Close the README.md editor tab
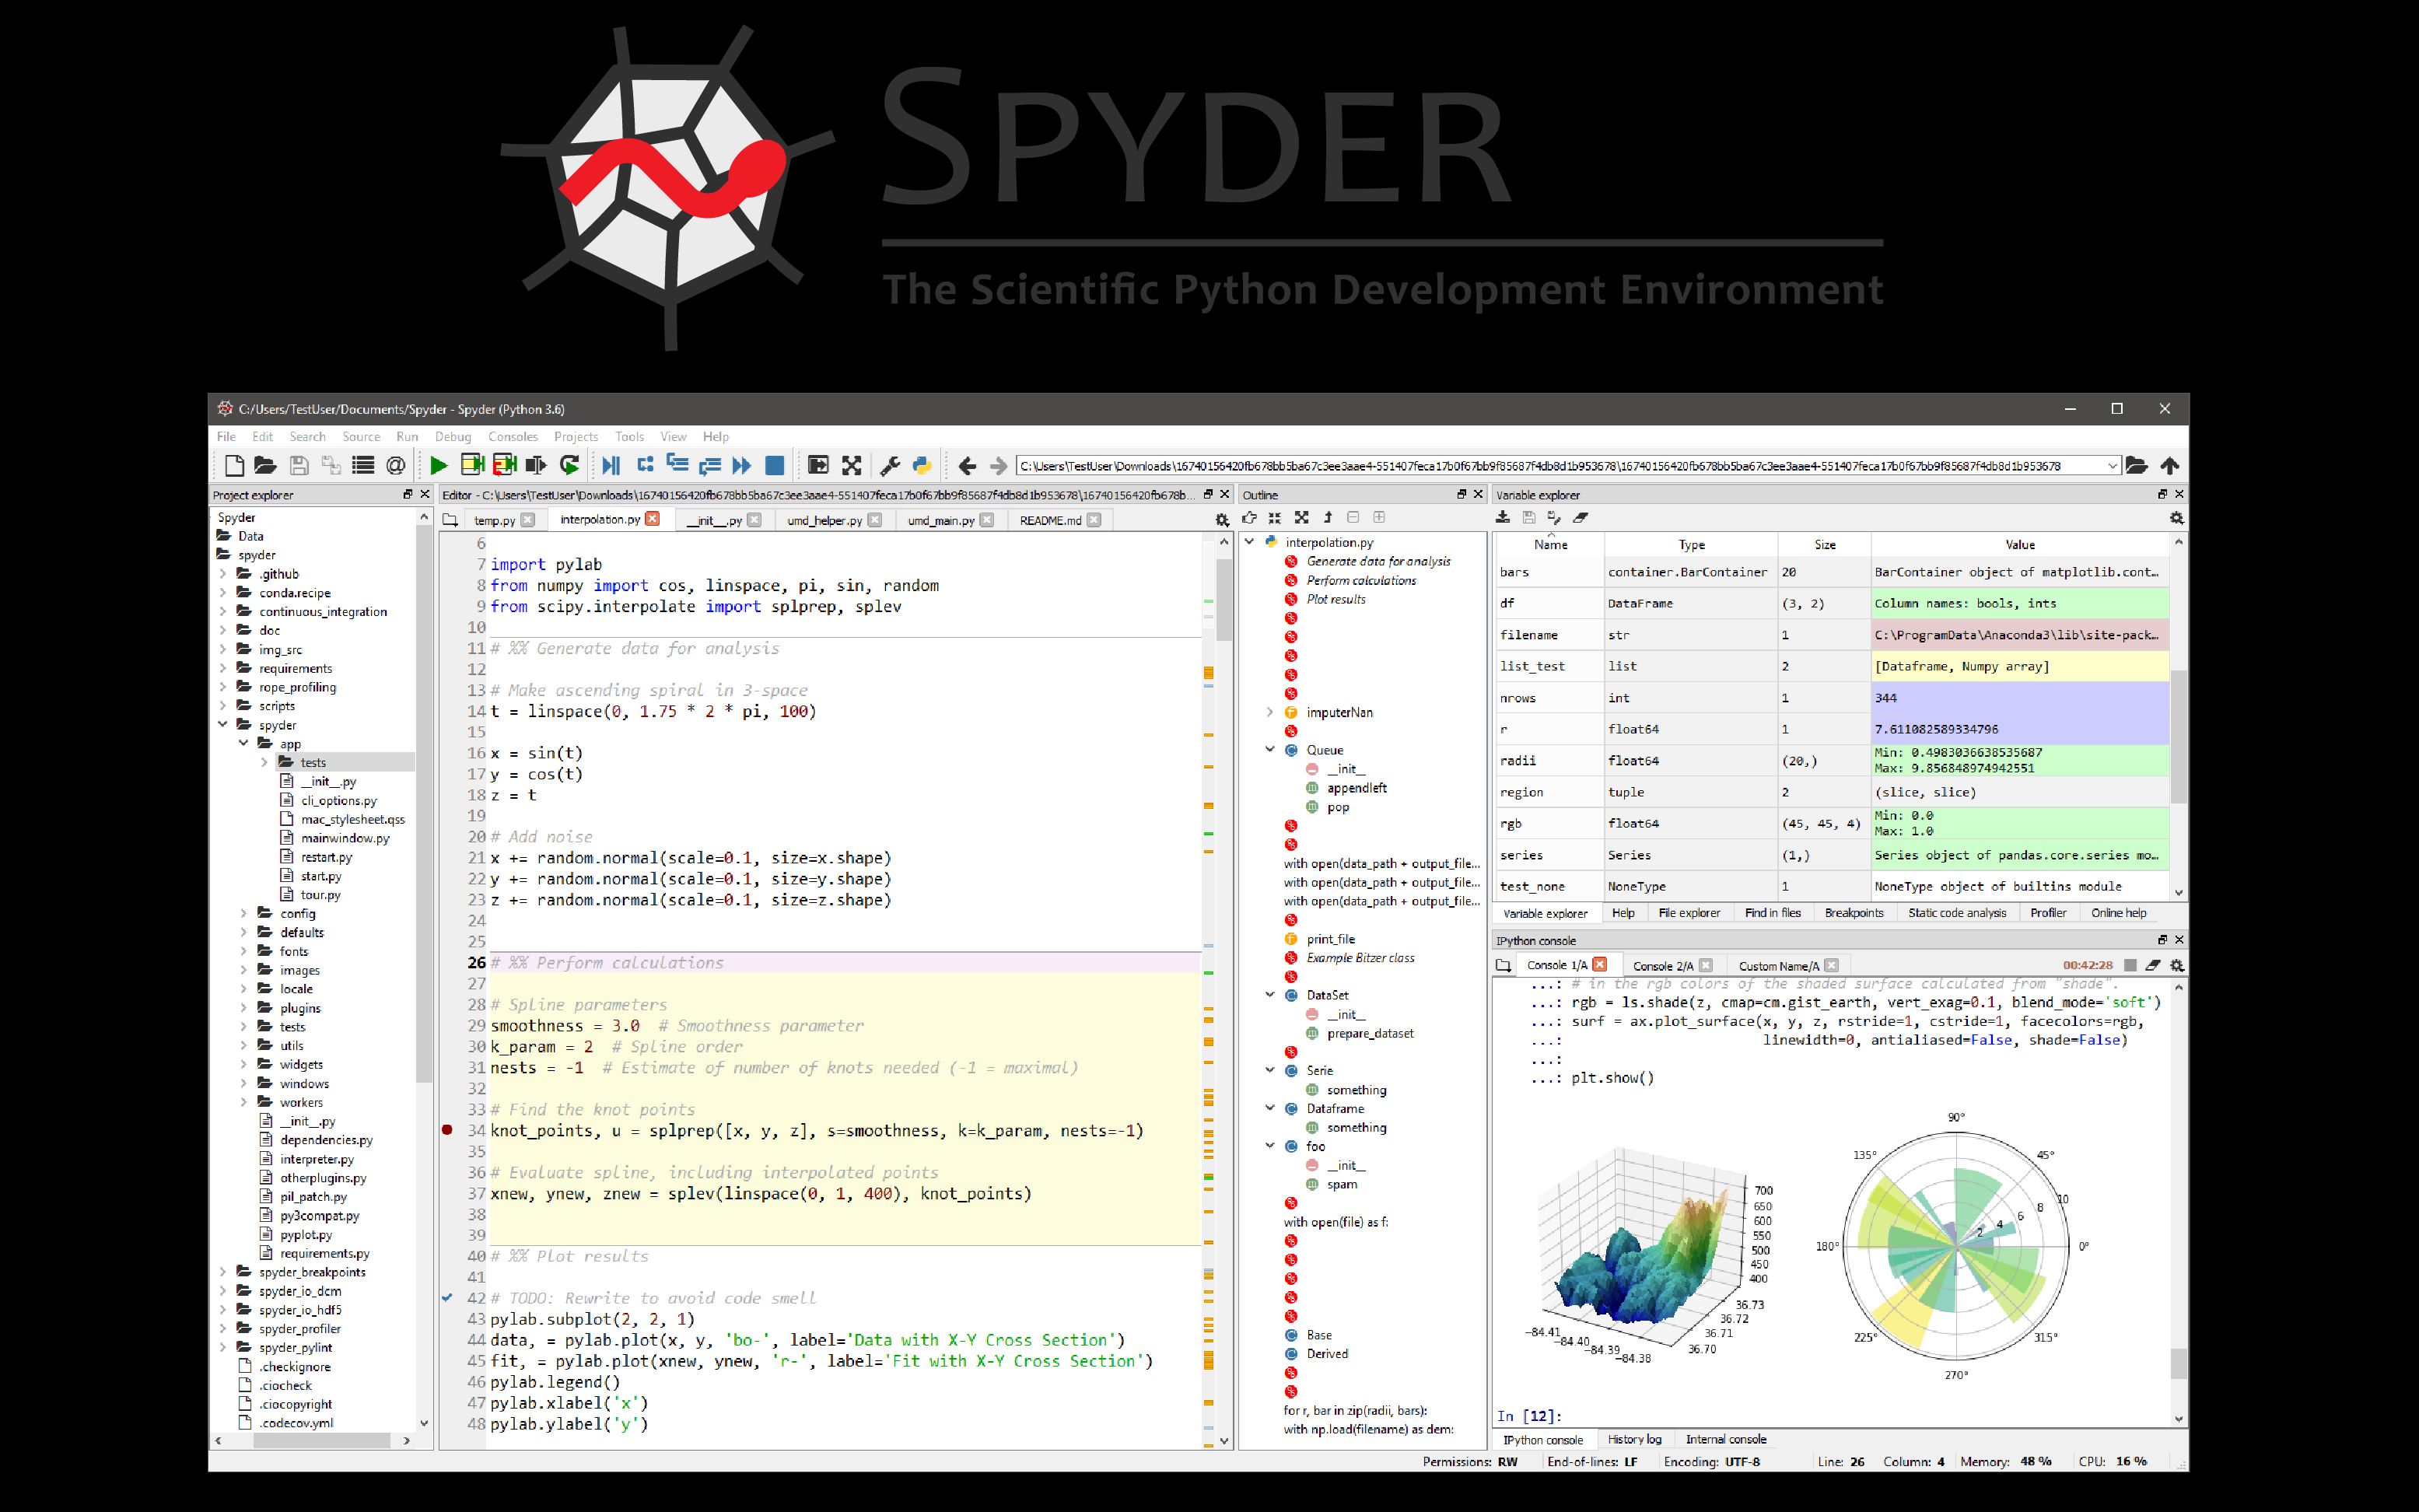This screenshot has width=2419, height=1512. point(1094,520)
